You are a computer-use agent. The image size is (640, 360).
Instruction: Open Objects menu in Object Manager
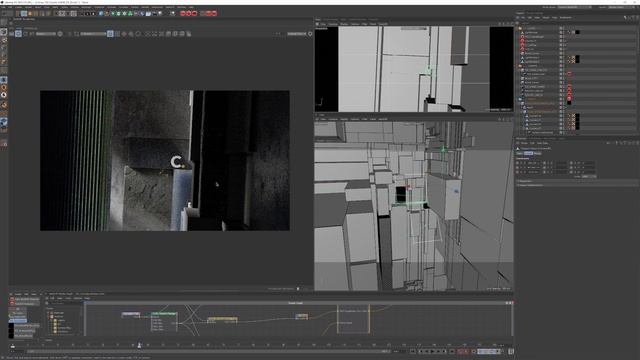pos(546,18)
